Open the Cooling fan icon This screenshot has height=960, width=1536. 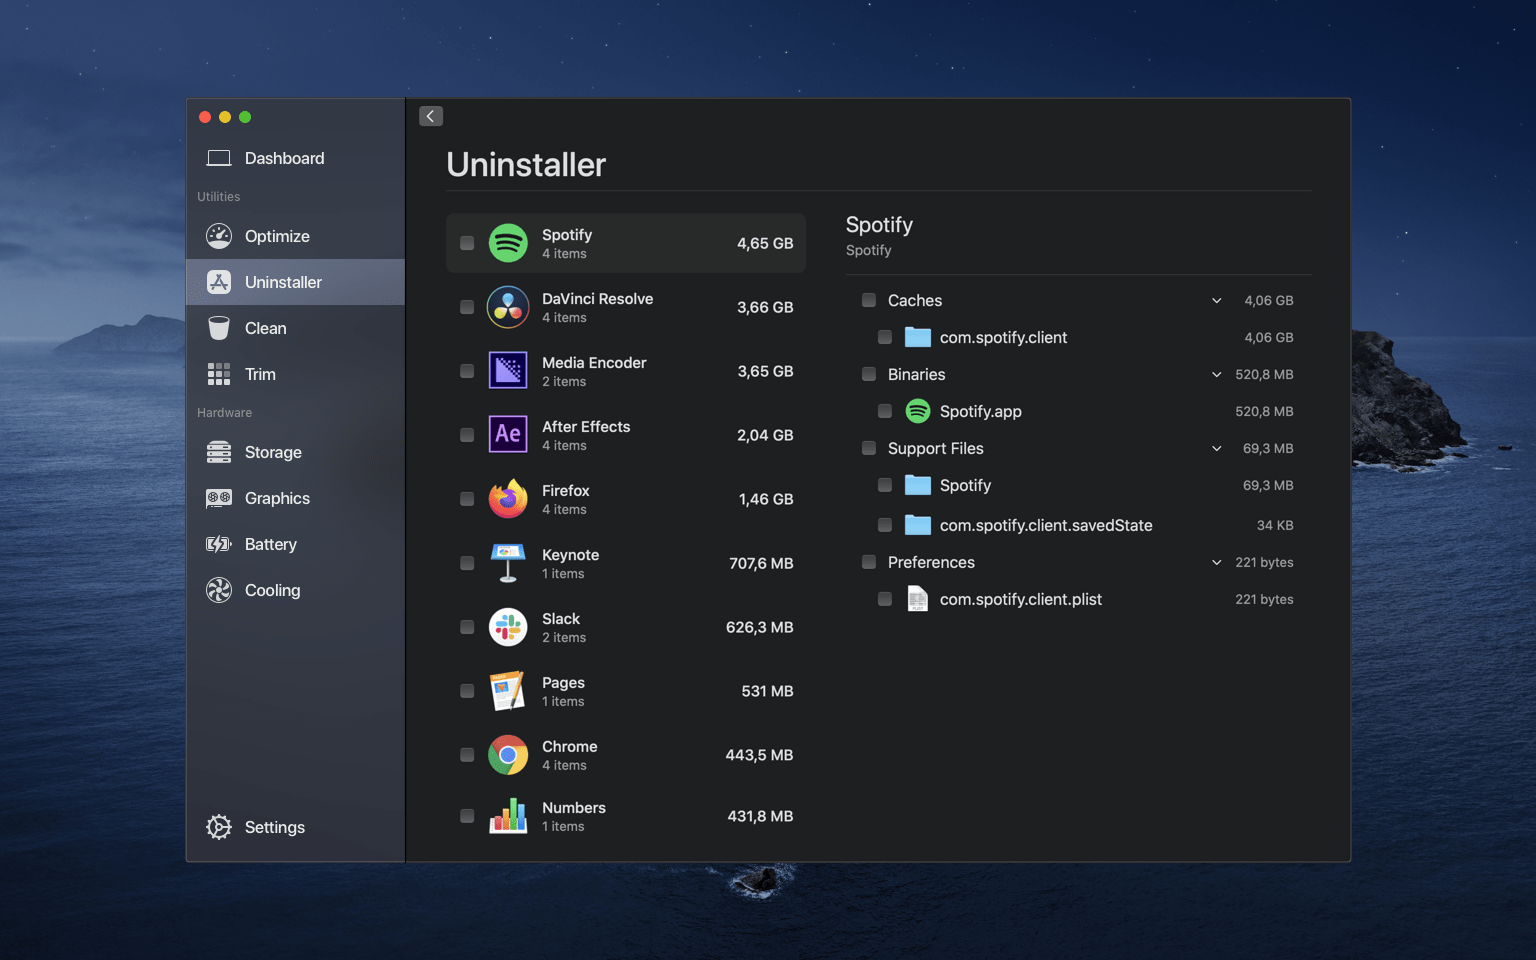219,590
